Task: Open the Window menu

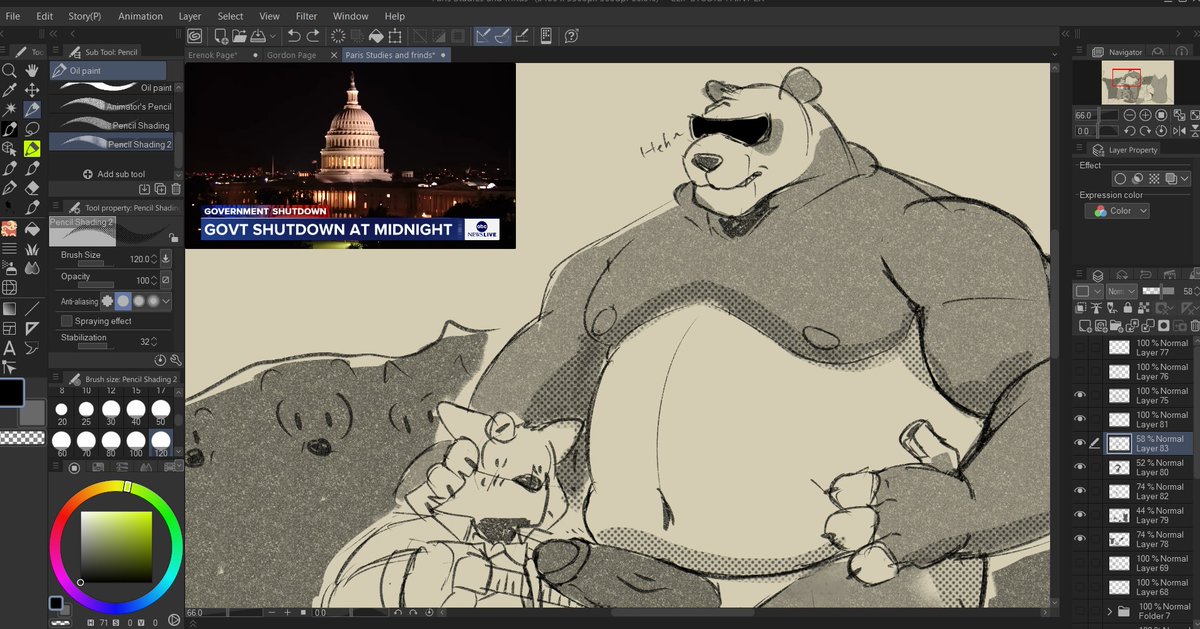Action: [350, 16]
